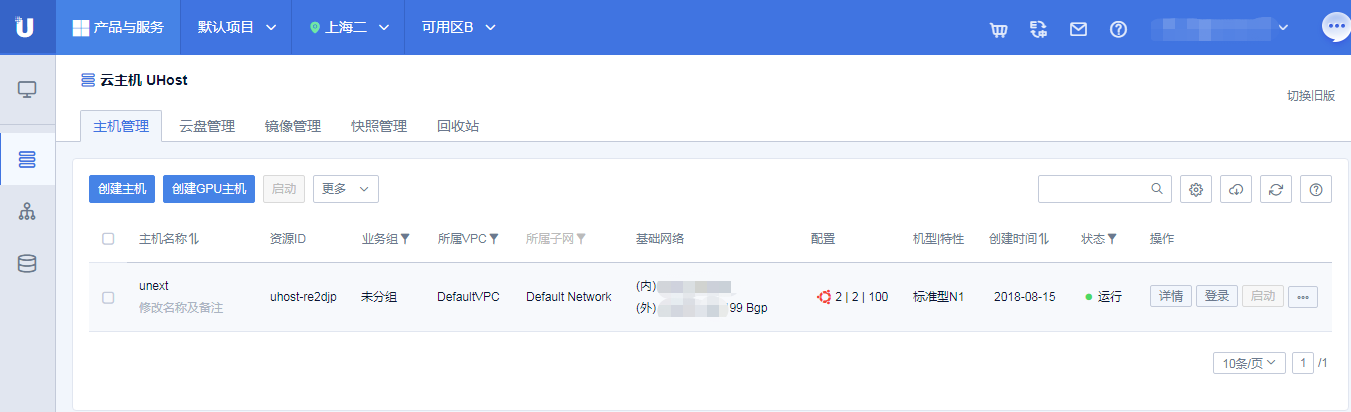This screenshot has width=1351, height=412.
Task: Click the unext host name
Action: pyautogui.click(x=154, y=286)
